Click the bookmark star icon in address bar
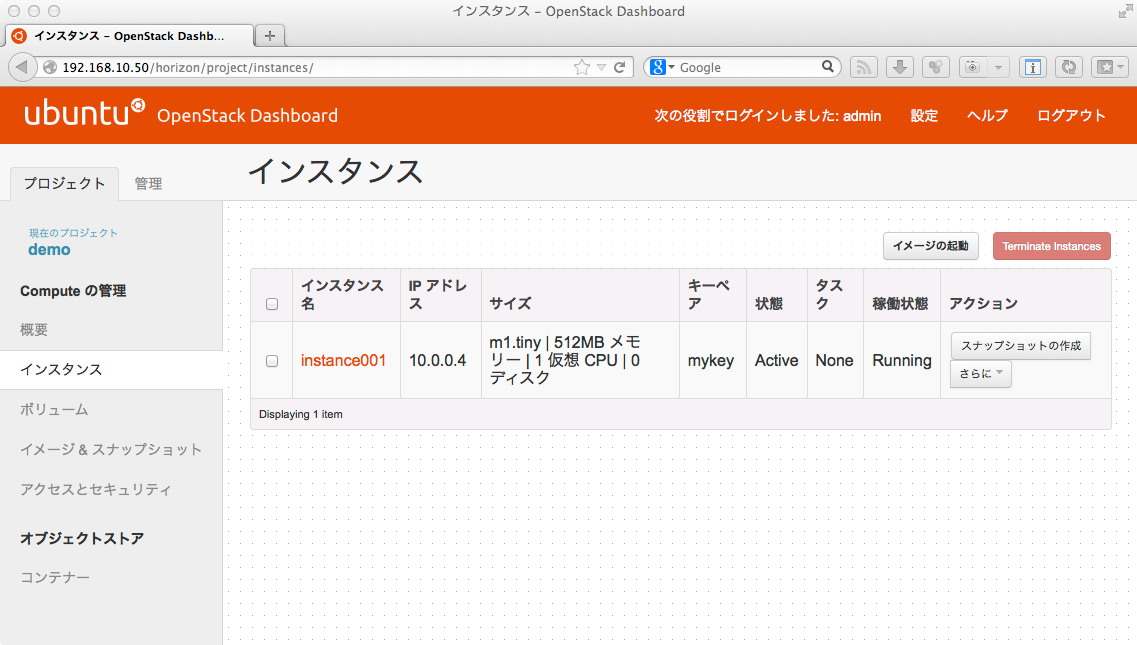This screenshot has height=645, width=1137. 582,67
